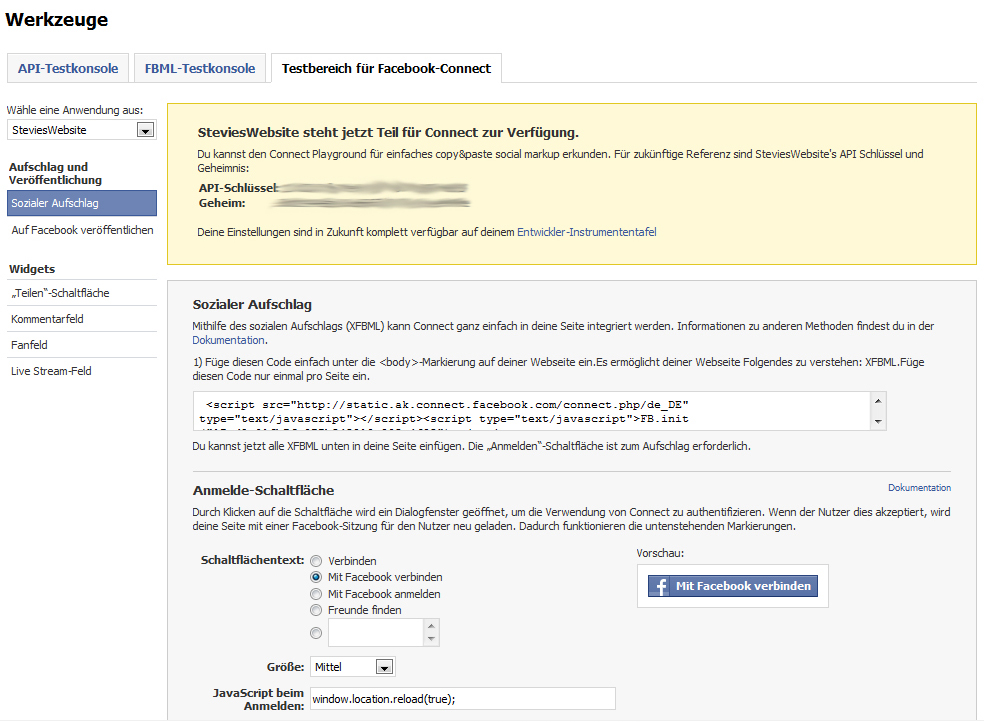This screenshot has height=722, width=984.
Task: Click the JavaScript beim Anmelden field
Action: tap(463, 699)
